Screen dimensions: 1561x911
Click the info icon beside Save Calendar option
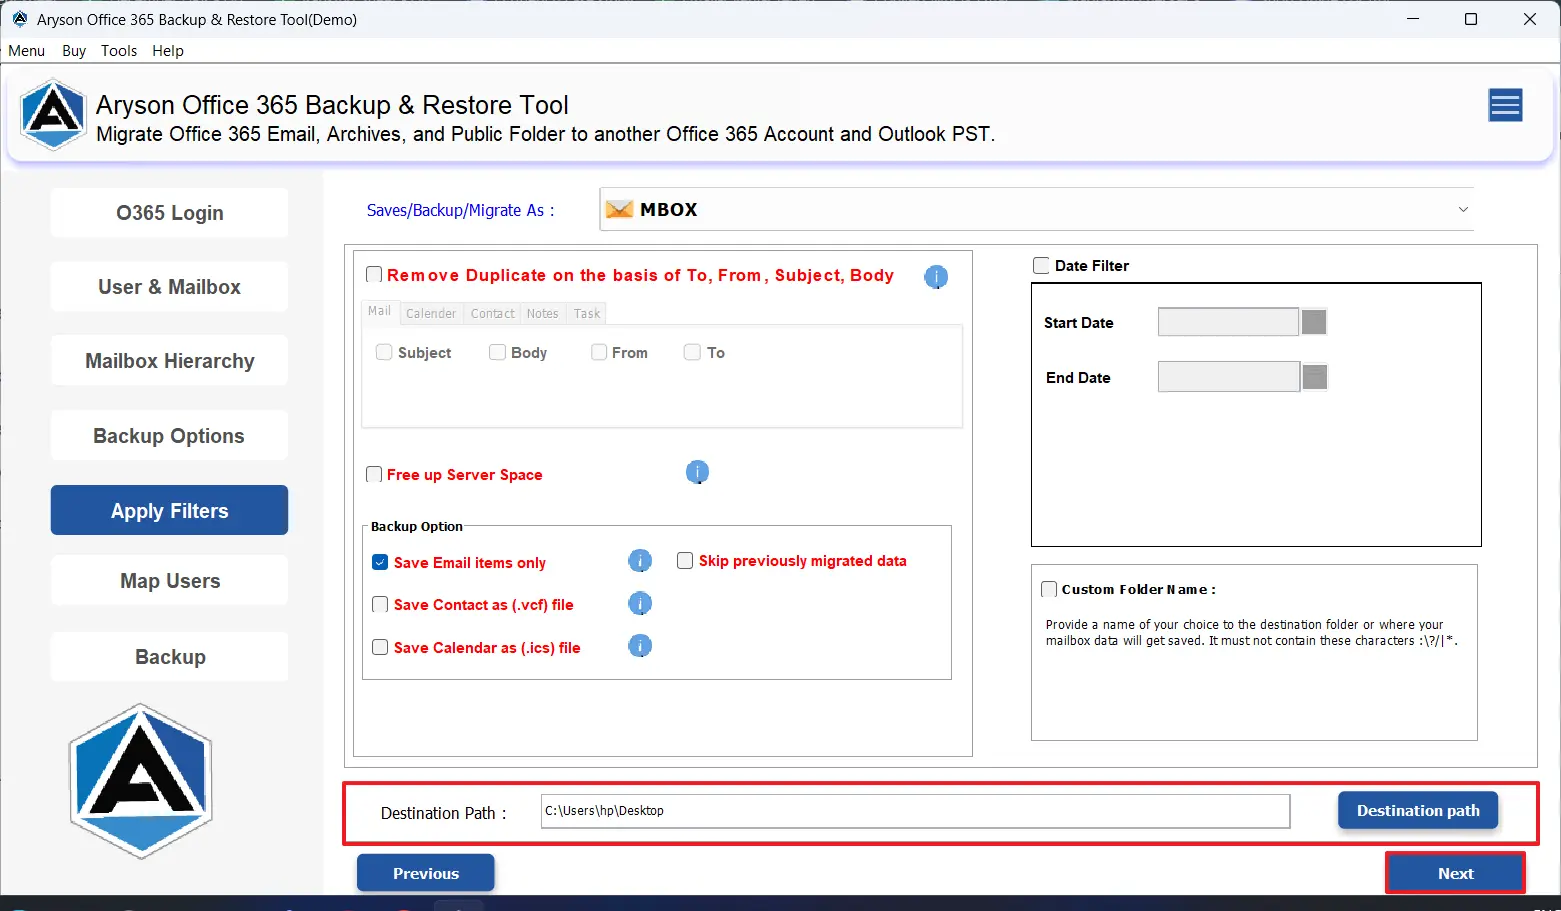[640, 646]
